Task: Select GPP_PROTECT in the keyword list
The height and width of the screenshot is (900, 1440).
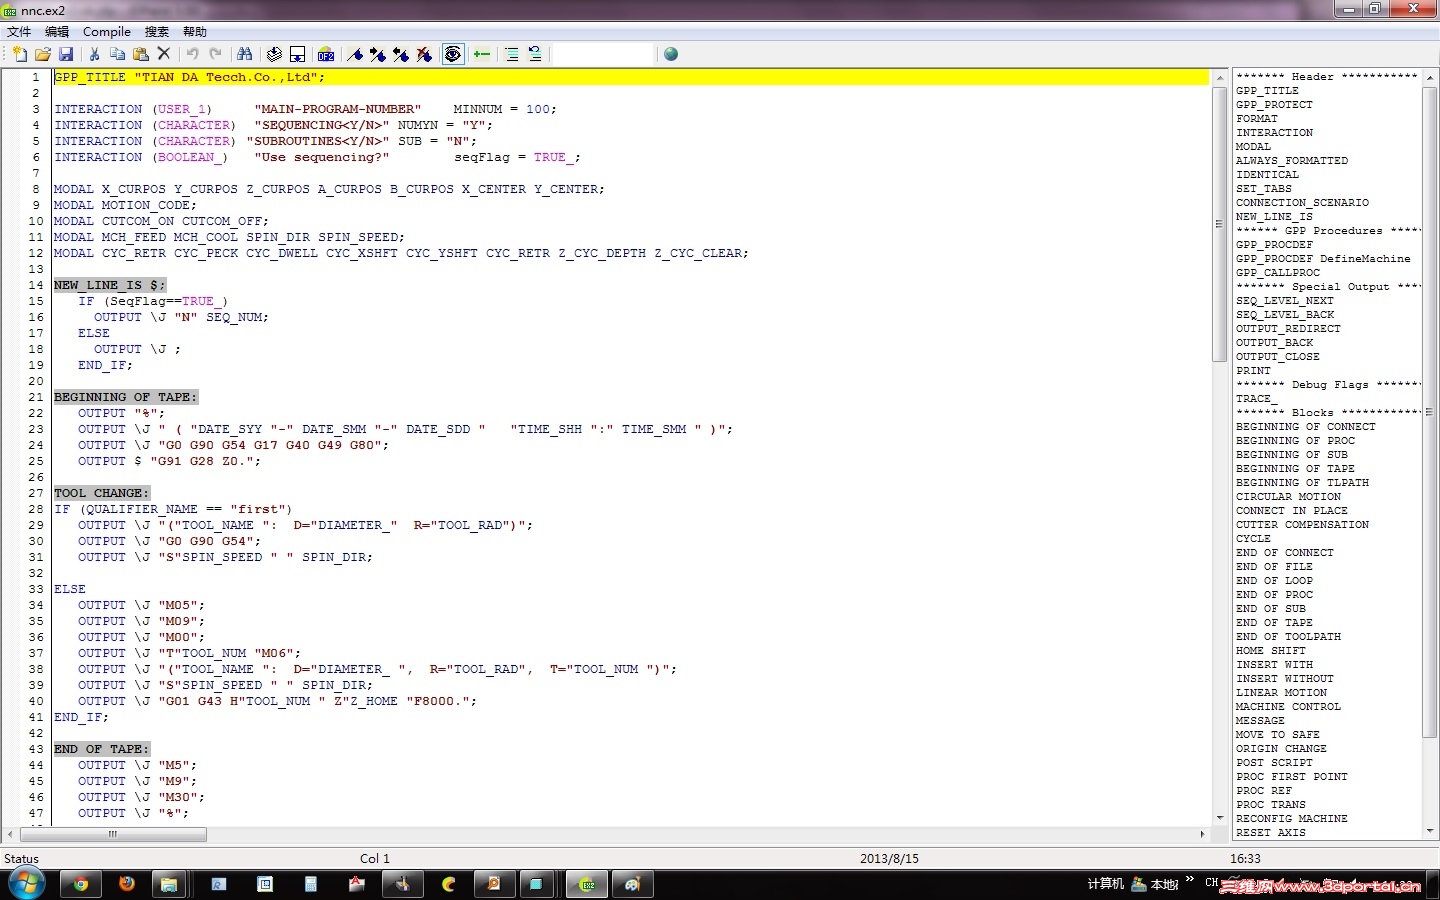Action: tap(1274, 104)
